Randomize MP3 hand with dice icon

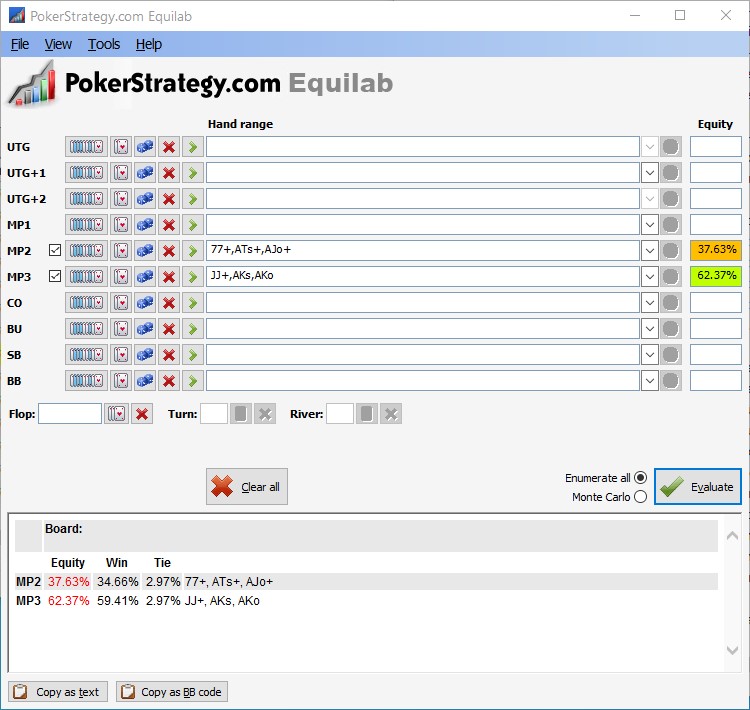tap(145, 277)
